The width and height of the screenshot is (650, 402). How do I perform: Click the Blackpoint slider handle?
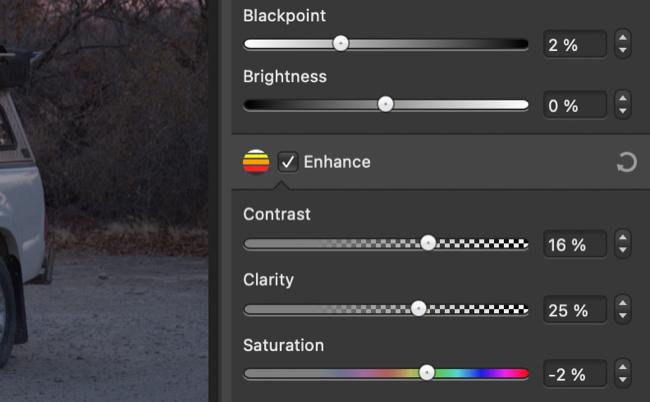(341, 43)
